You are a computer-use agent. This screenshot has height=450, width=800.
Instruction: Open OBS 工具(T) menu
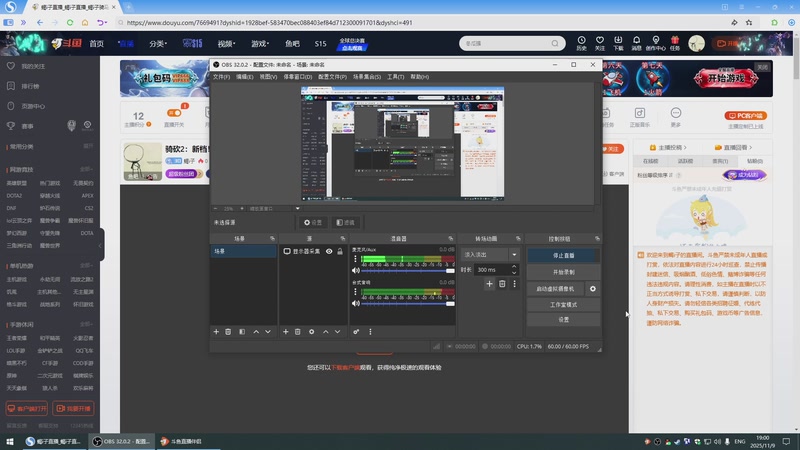tap(395, 77)
